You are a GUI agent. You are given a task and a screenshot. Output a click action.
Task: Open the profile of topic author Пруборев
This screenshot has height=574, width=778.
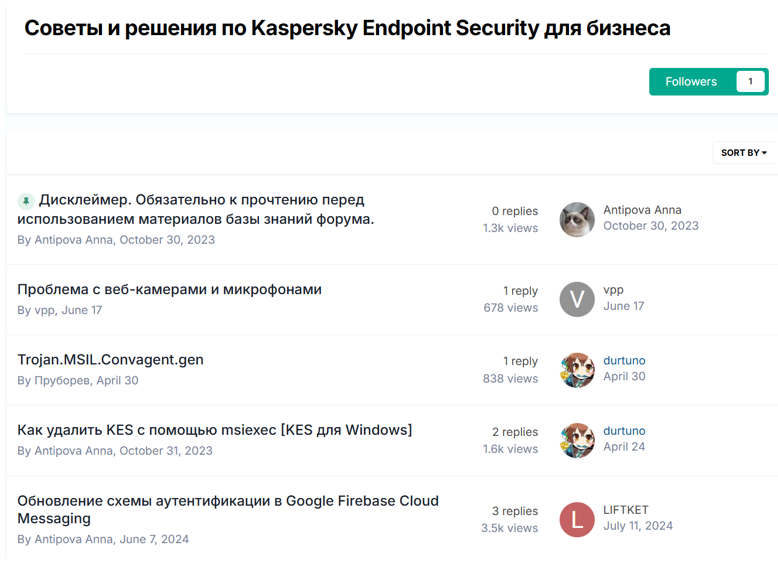[63, 380]
